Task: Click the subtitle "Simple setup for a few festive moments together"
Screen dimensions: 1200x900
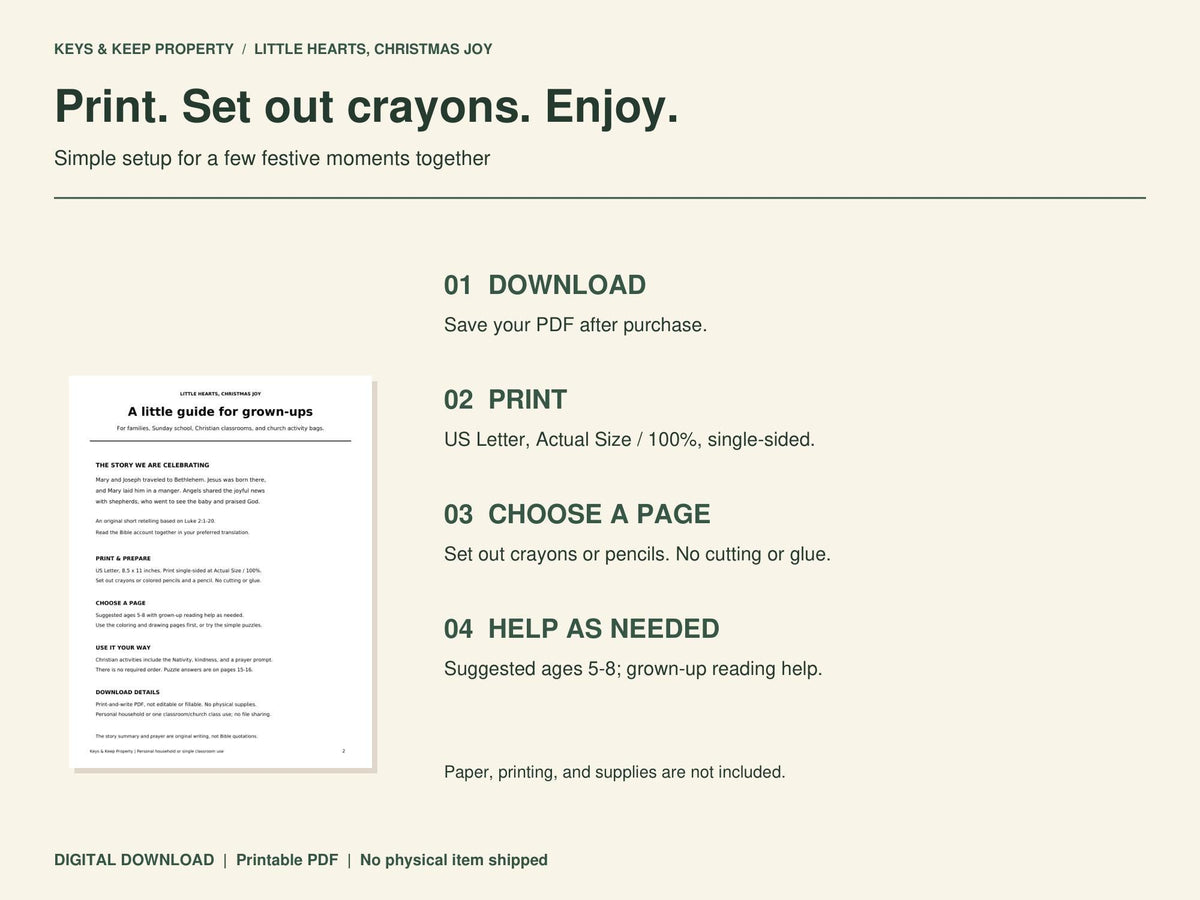Action: click(x=272, y=158)
